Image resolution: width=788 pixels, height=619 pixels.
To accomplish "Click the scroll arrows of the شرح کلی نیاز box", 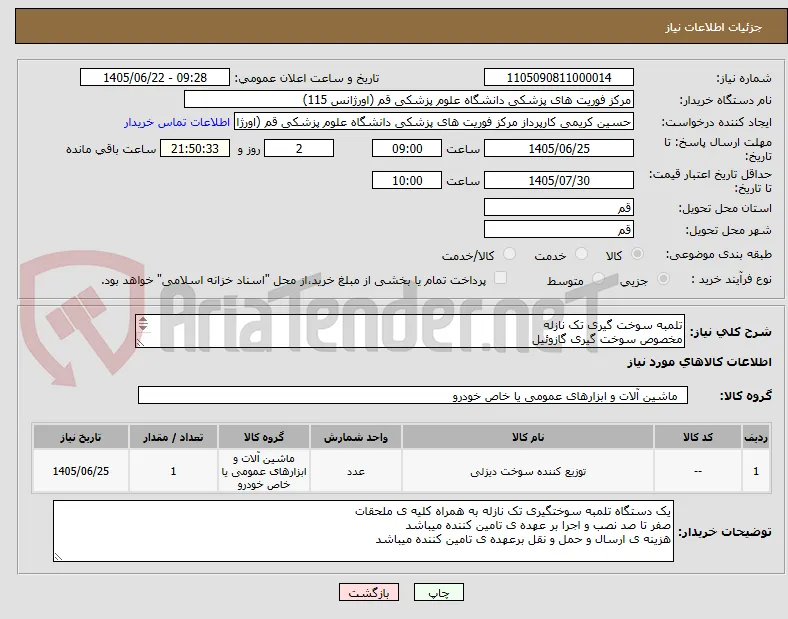I will coord(143,324).
